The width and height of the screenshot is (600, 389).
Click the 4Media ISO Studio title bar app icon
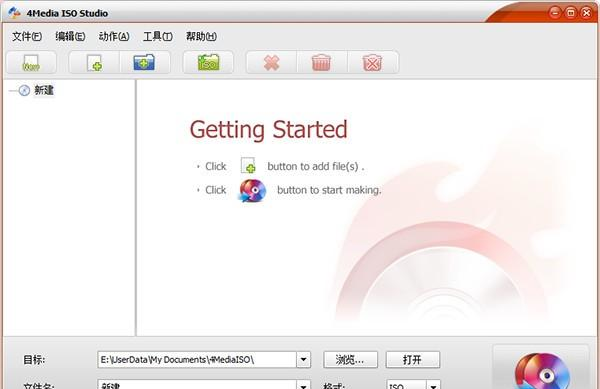coord(14,13)
